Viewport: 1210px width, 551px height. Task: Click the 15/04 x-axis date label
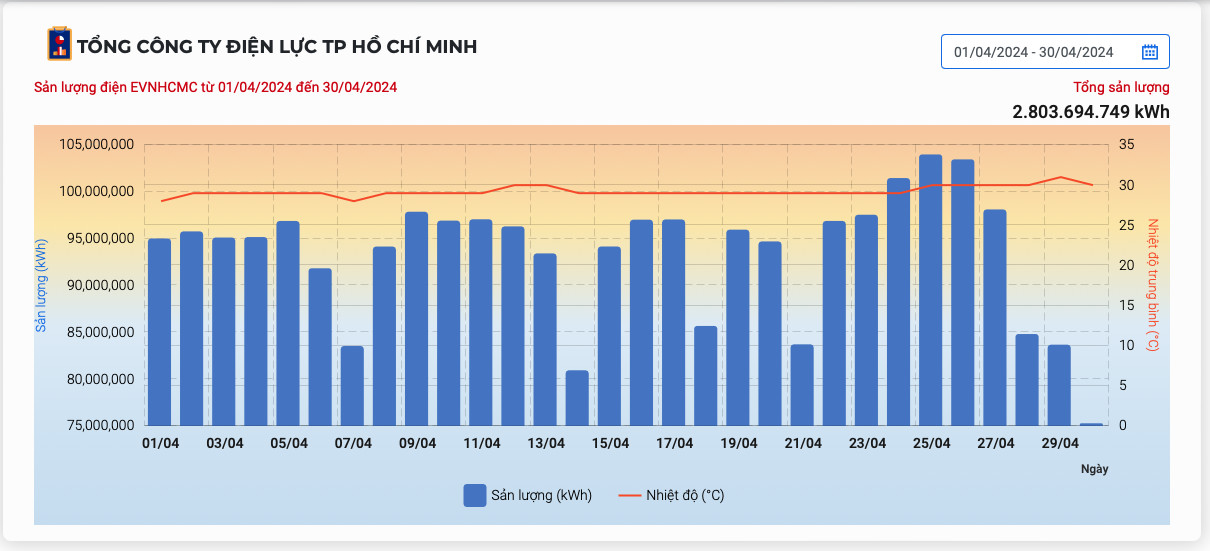coord(610,443)
